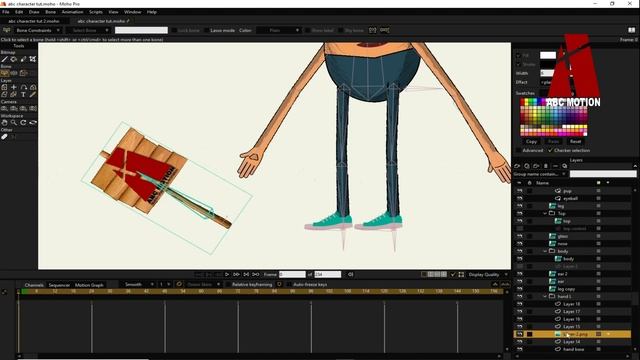Click the Duplicate Layer icon in Layers panel

527,166
